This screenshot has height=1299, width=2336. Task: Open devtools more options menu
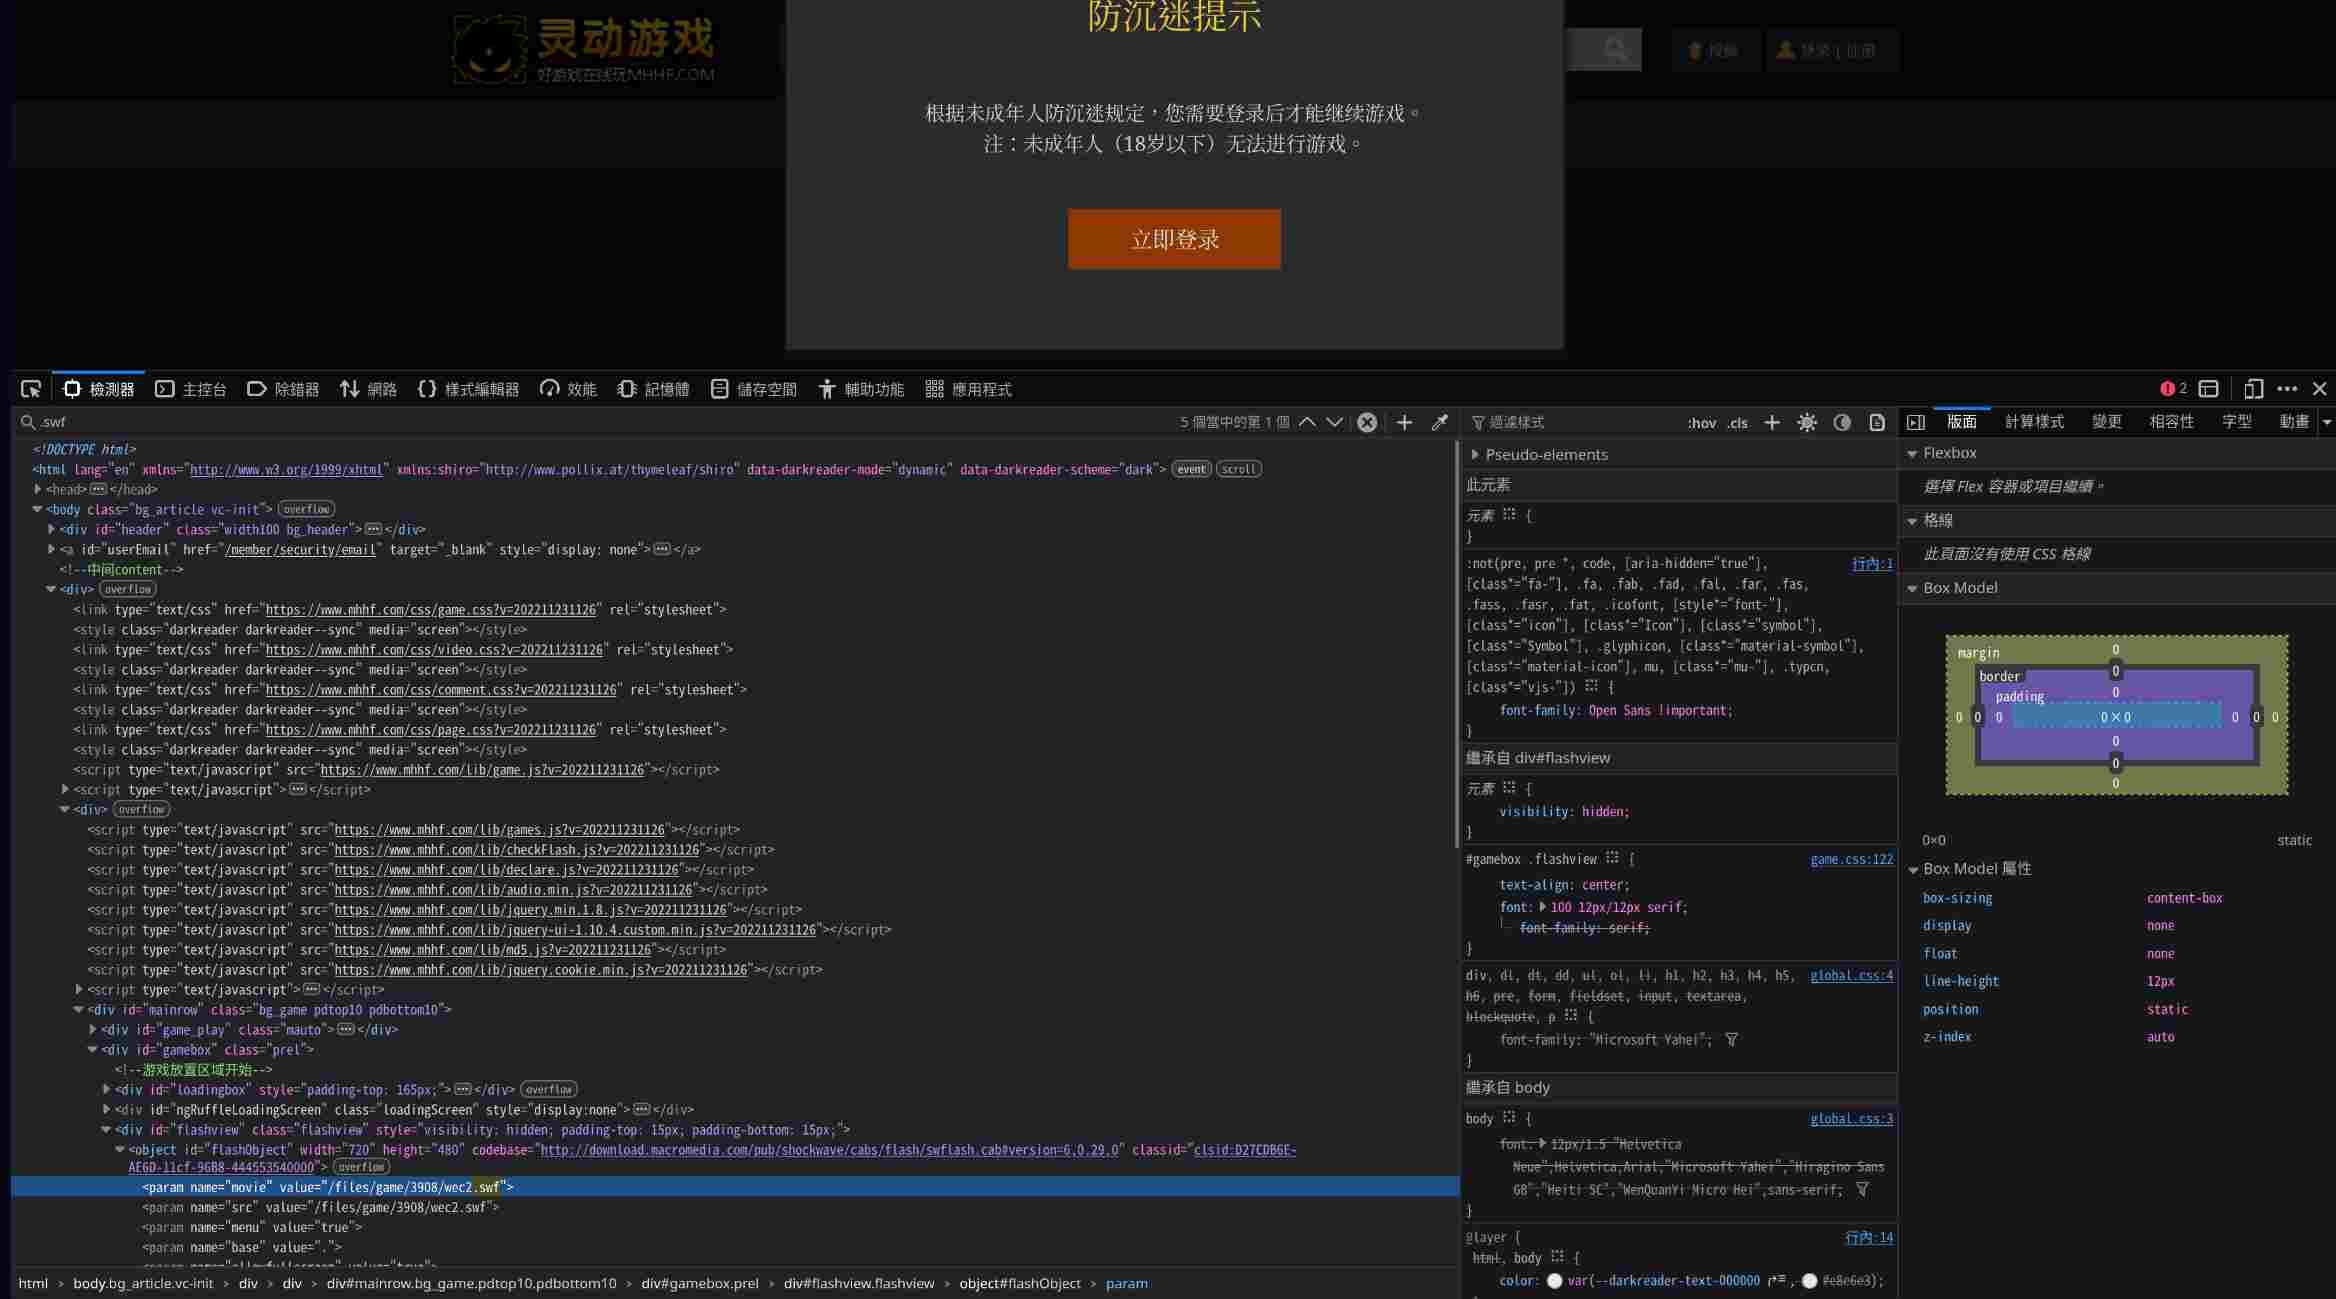pyautogui.click(x=2287, y=389)
